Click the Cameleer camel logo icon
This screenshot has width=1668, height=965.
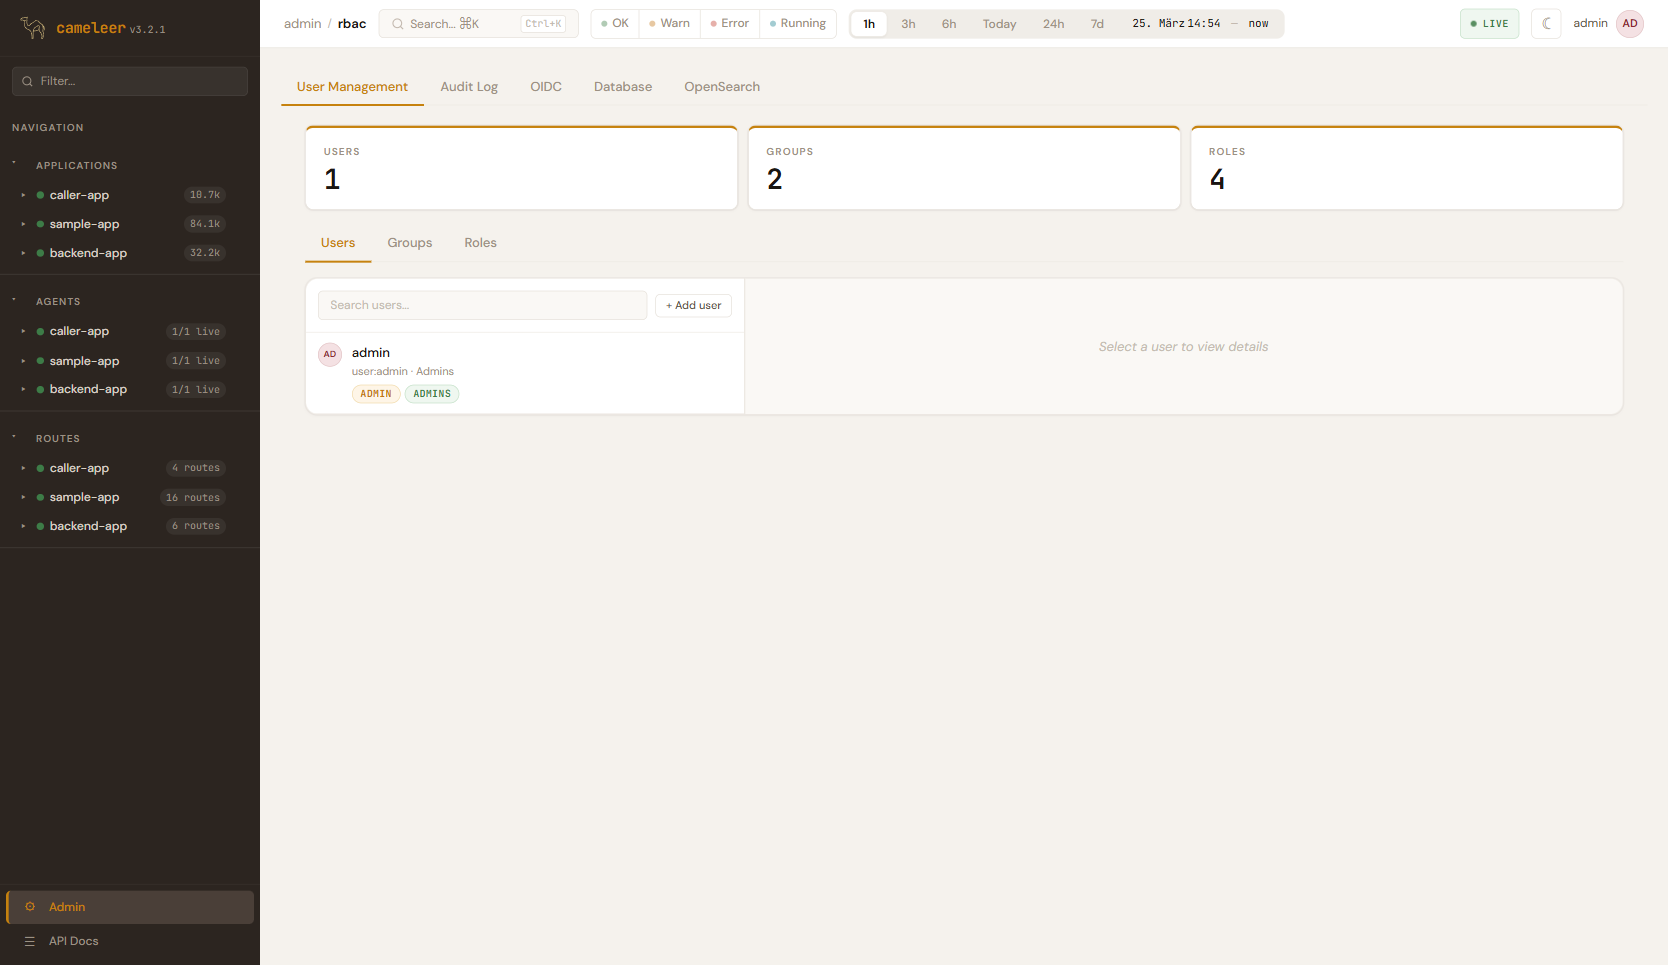point(33,28)
